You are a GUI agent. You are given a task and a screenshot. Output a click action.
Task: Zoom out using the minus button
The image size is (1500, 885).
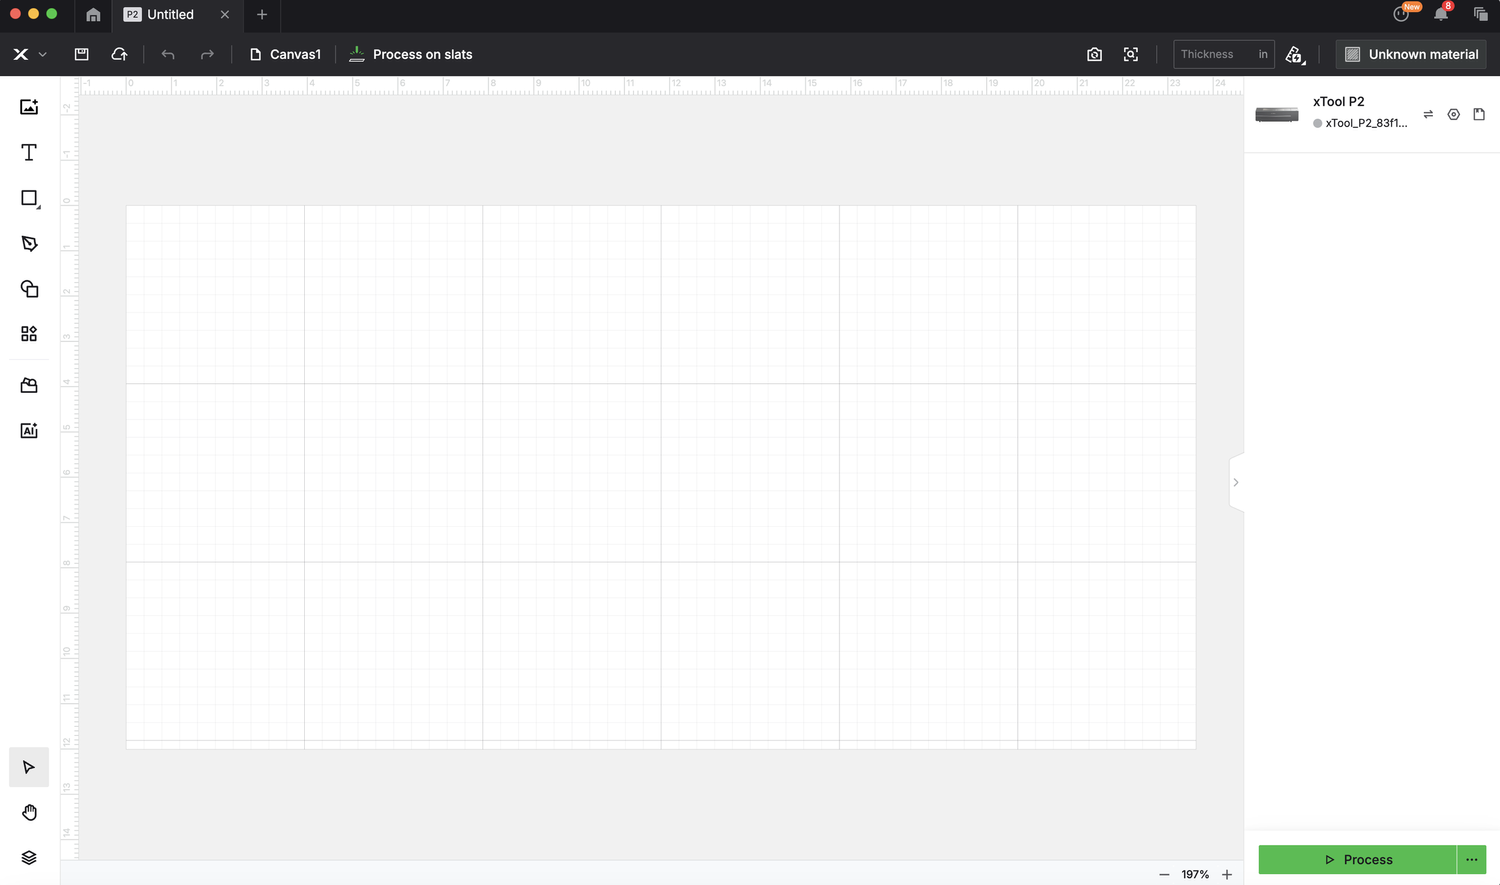pos(1164,874)
